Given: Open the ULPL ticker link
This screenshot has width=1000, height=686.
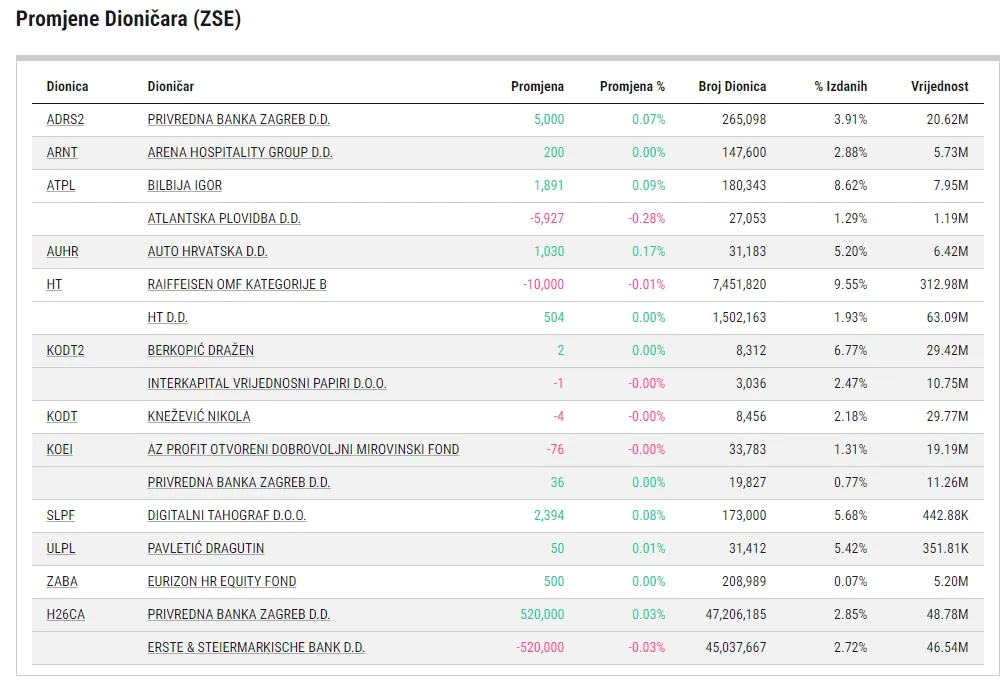Looking at the screenshot, I should click(x=61, y=548).
